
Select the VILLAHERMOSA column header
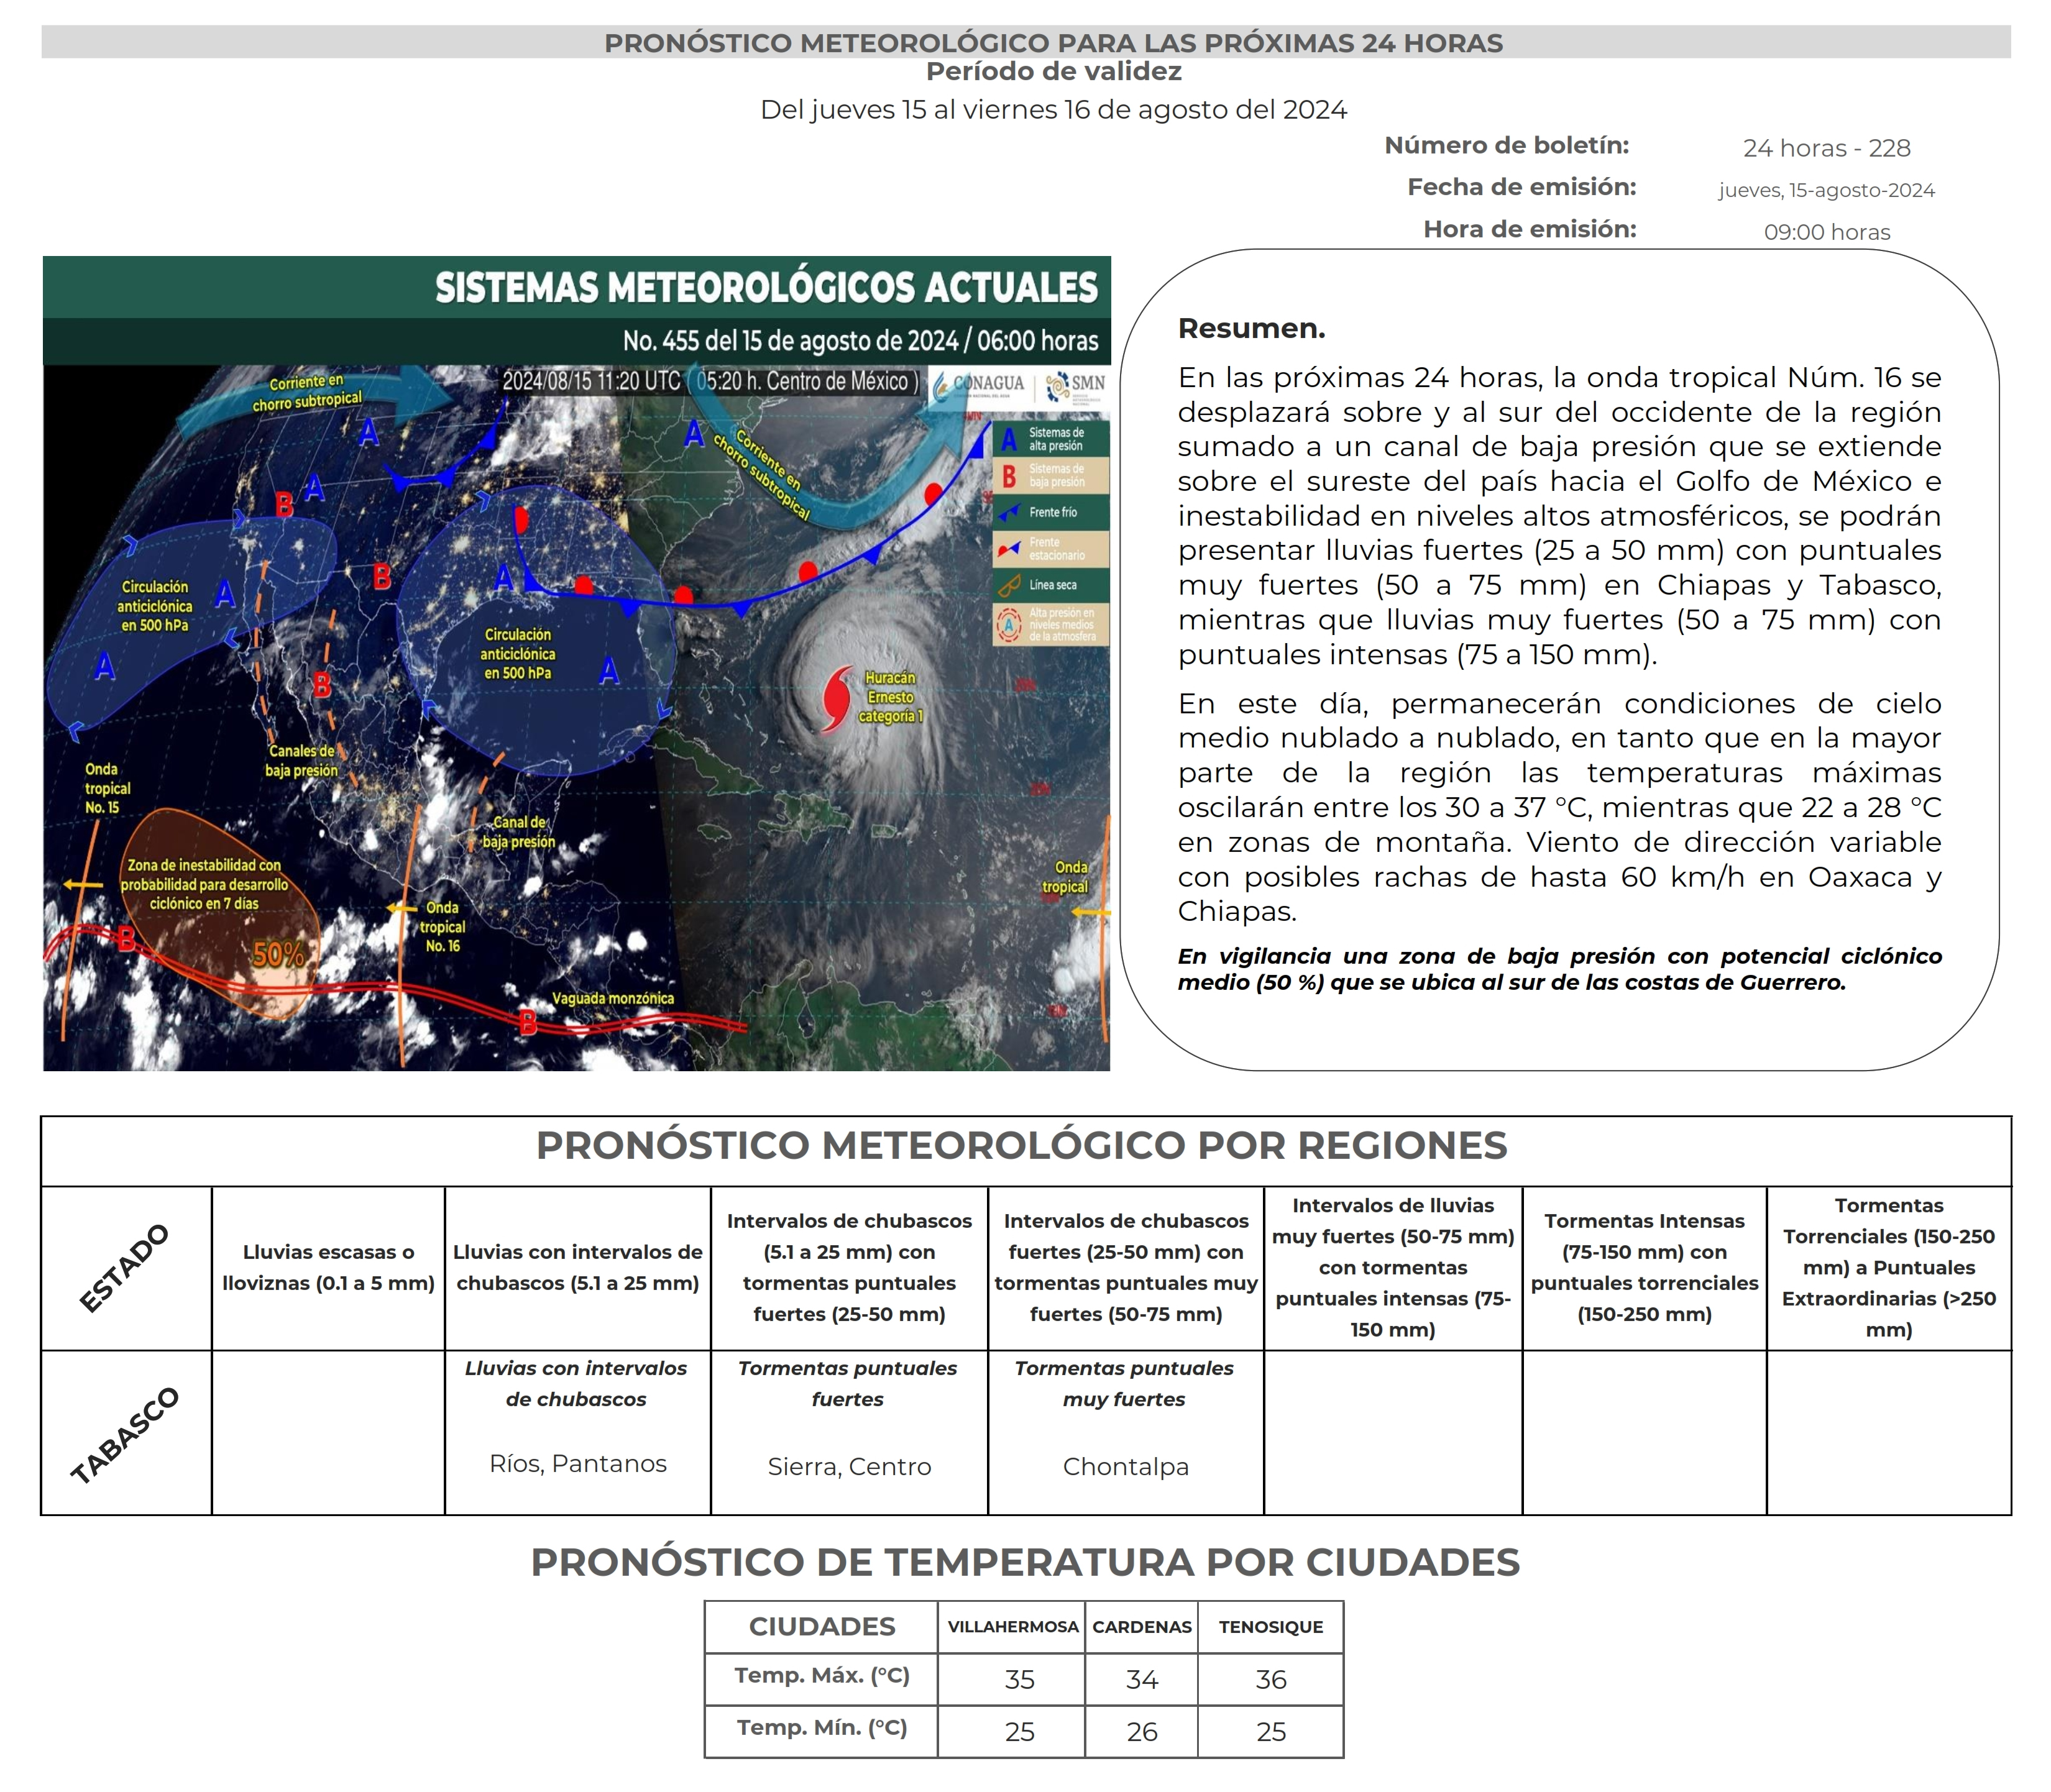point(1012,1627)
